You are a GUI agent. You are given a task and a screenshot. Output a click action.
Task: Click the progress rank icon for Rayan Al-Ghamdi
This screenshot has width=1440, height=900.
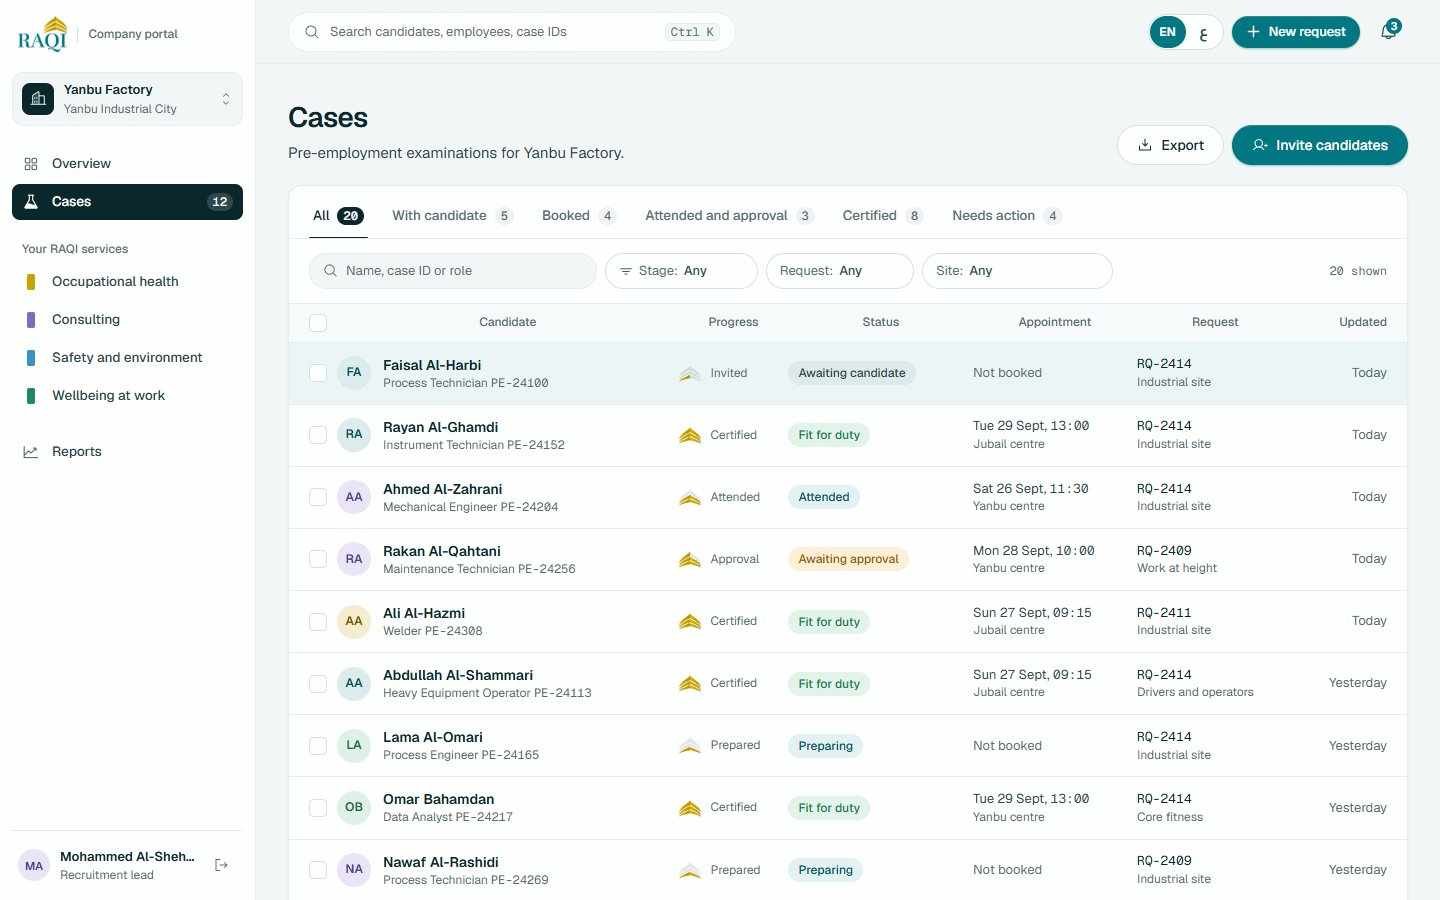coord(690,435)
